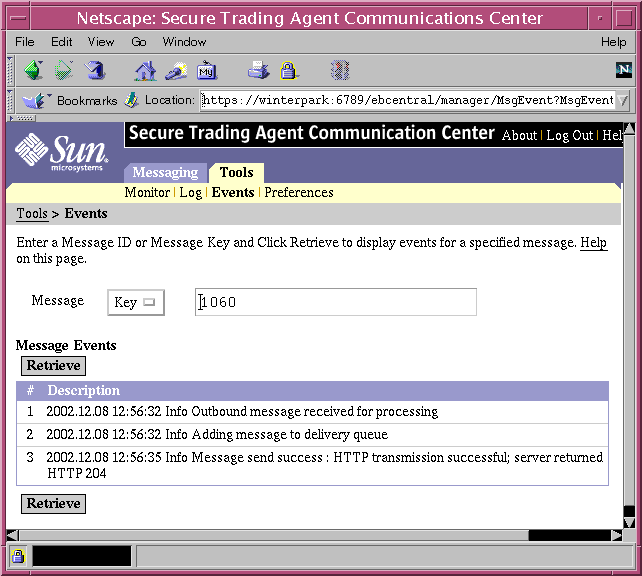Open the Monitor subtab

[x=147, y=192]
